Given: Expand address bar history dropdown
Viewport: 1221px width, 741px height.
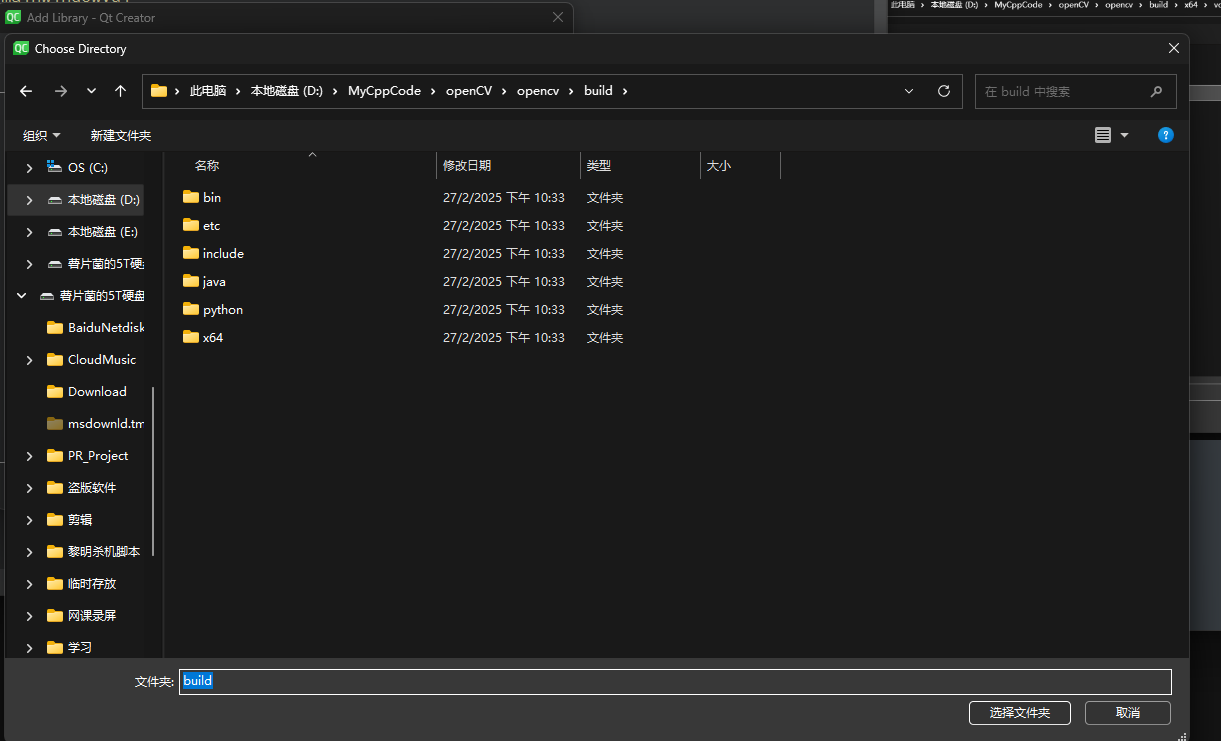Looking at the screenshot, I should [909, 91].
